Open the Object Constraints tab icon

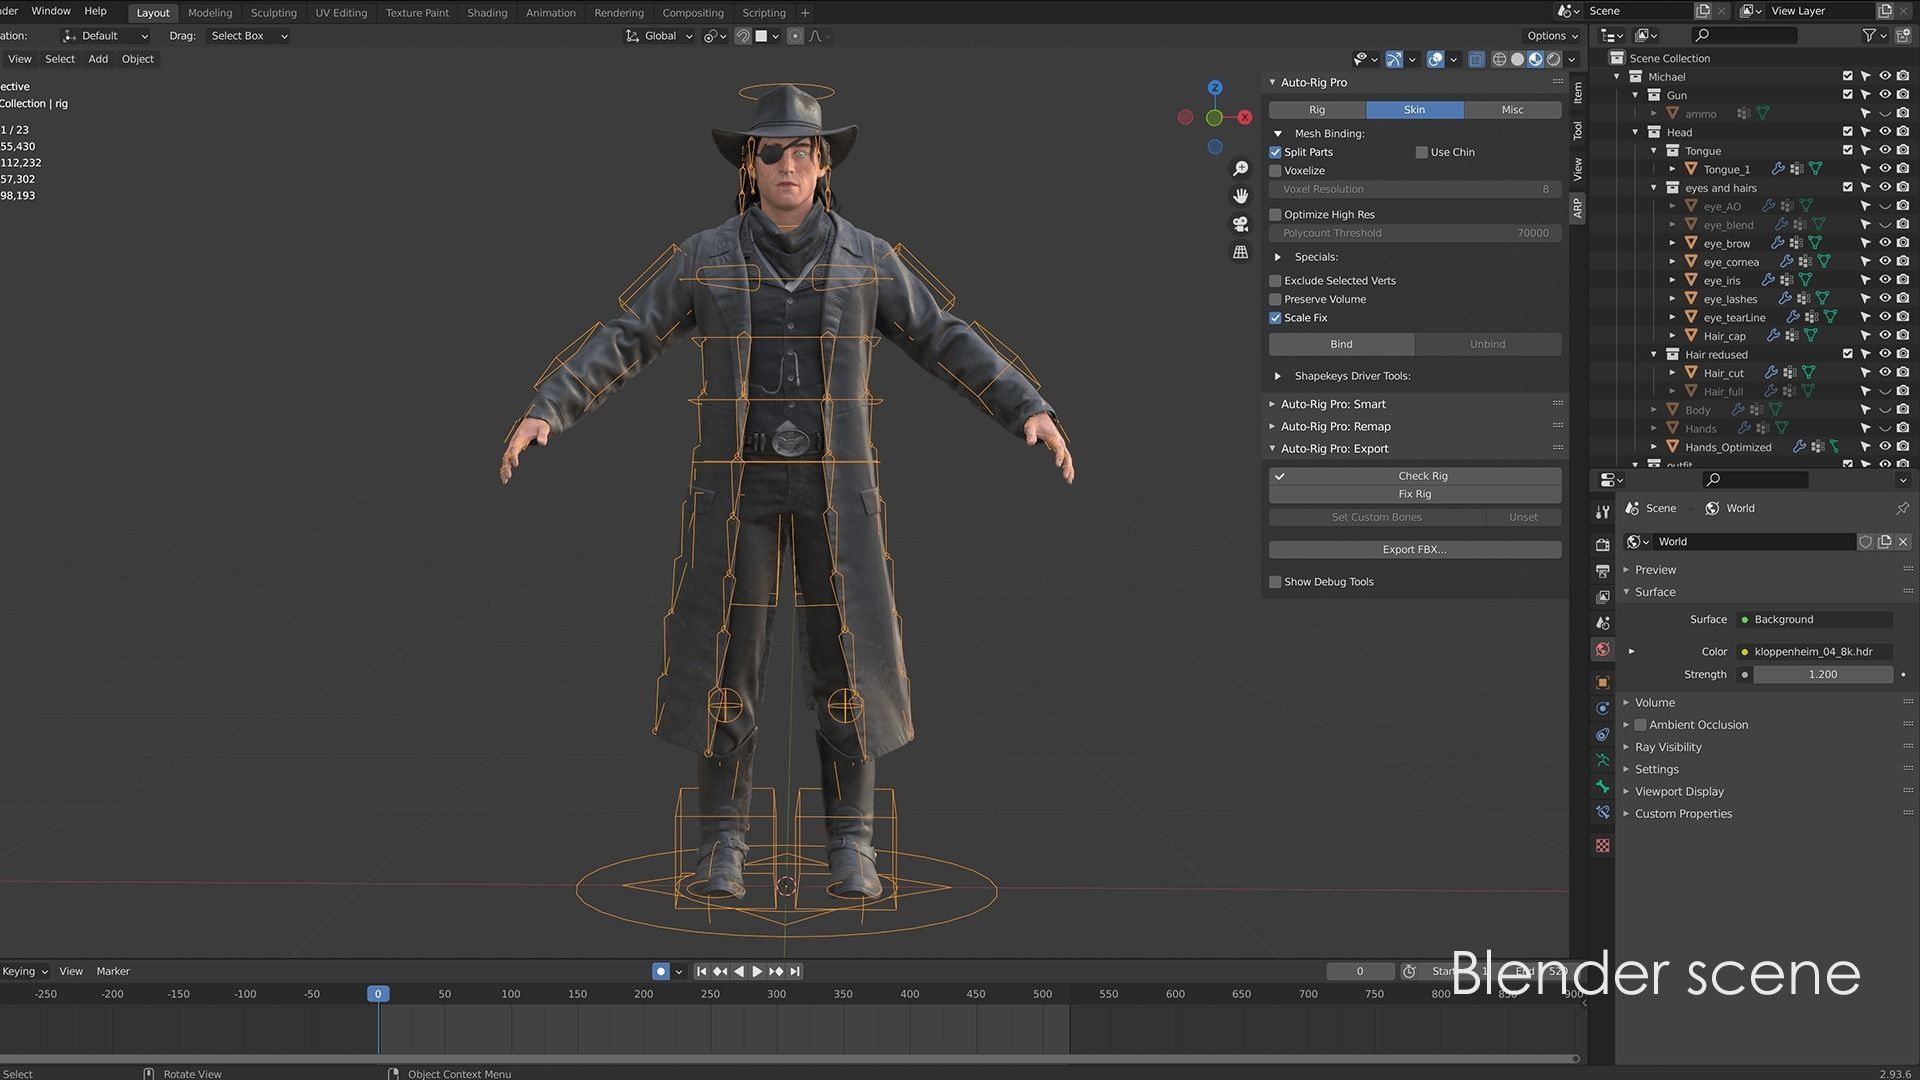point(1603,734)
